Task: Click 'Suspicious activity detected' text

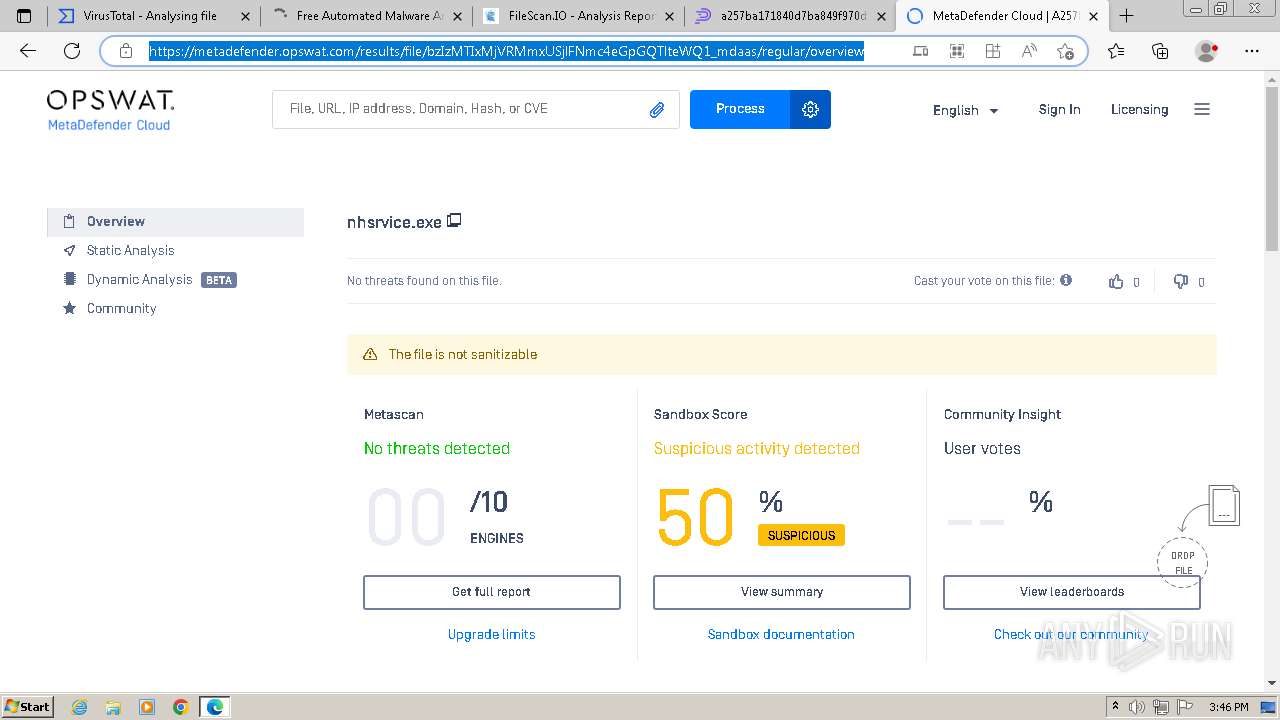Action: 757,449
